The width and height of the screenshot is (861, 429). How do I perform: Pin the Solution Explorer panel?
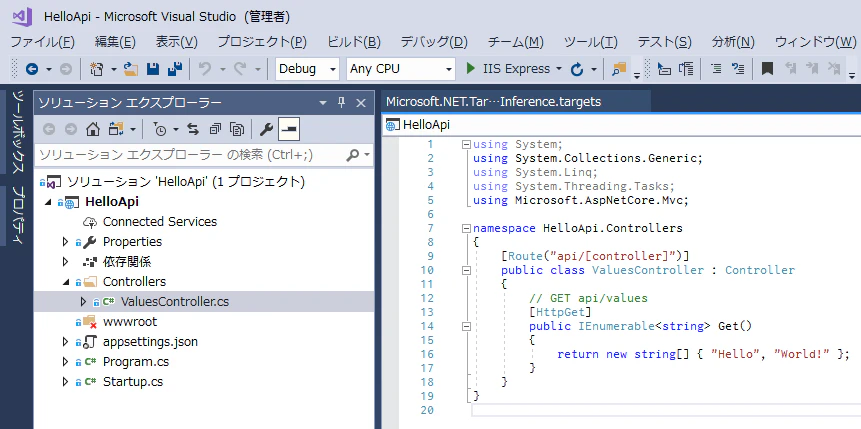pyautogui.click(x=341, y=102)
